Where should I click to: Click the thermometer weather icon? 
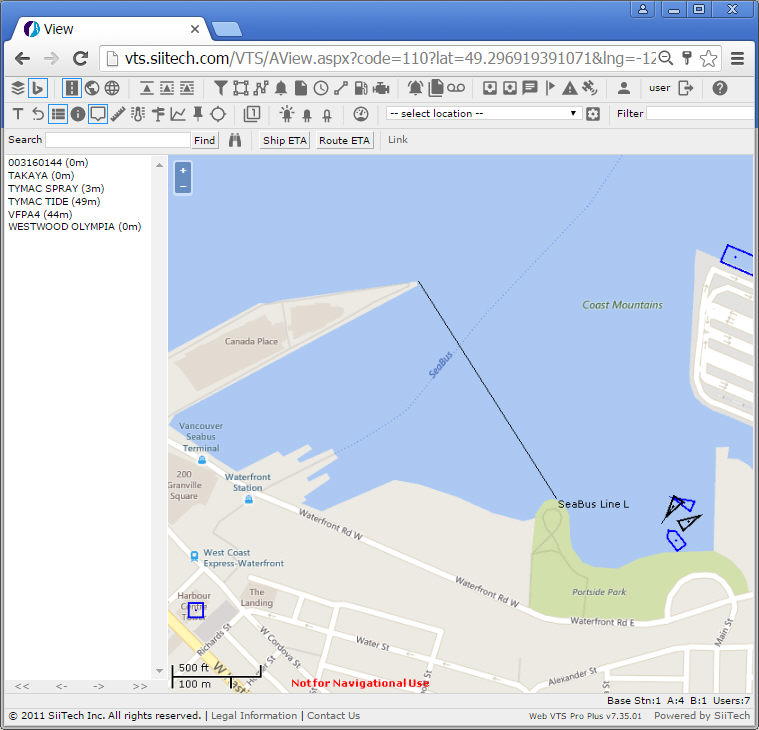tap(139, 114)
